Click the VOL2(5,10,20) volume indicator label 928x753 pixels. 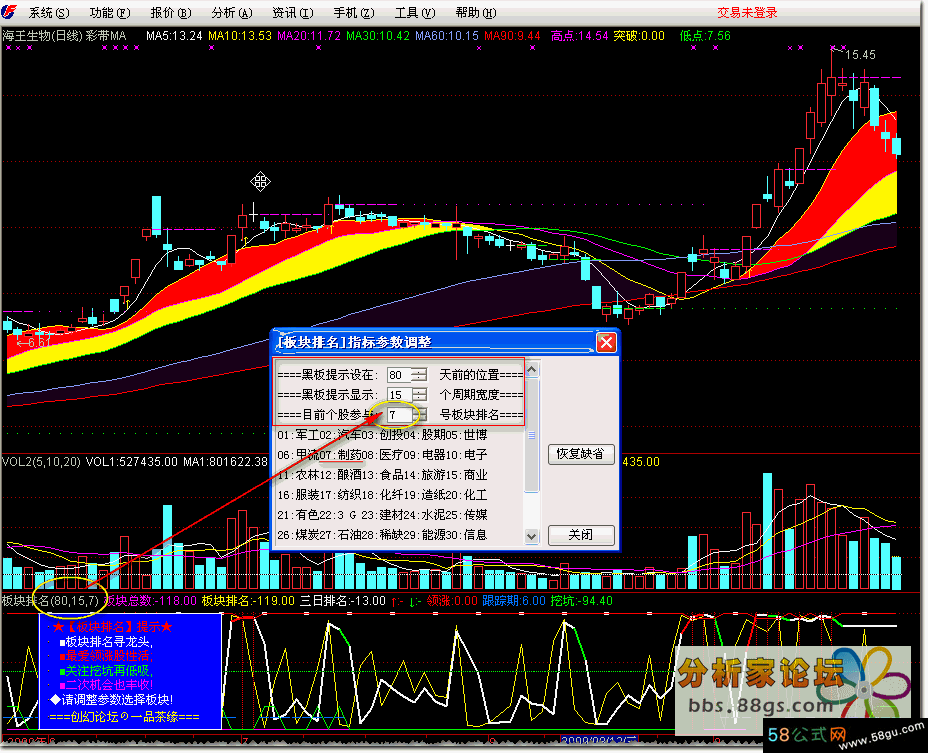[41, 461]
